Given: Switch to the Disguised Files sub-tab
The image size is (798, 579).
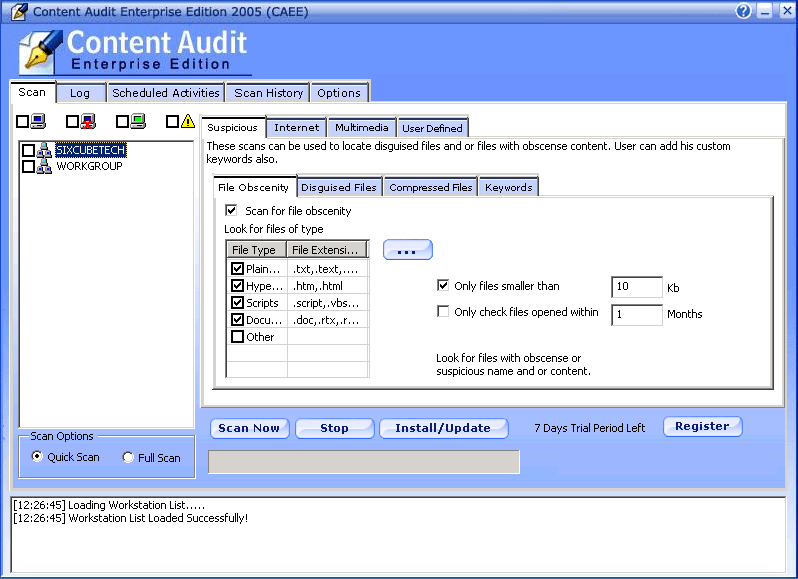Looking at the screenshot, I should pyautogui.click(x=339, y=188).
